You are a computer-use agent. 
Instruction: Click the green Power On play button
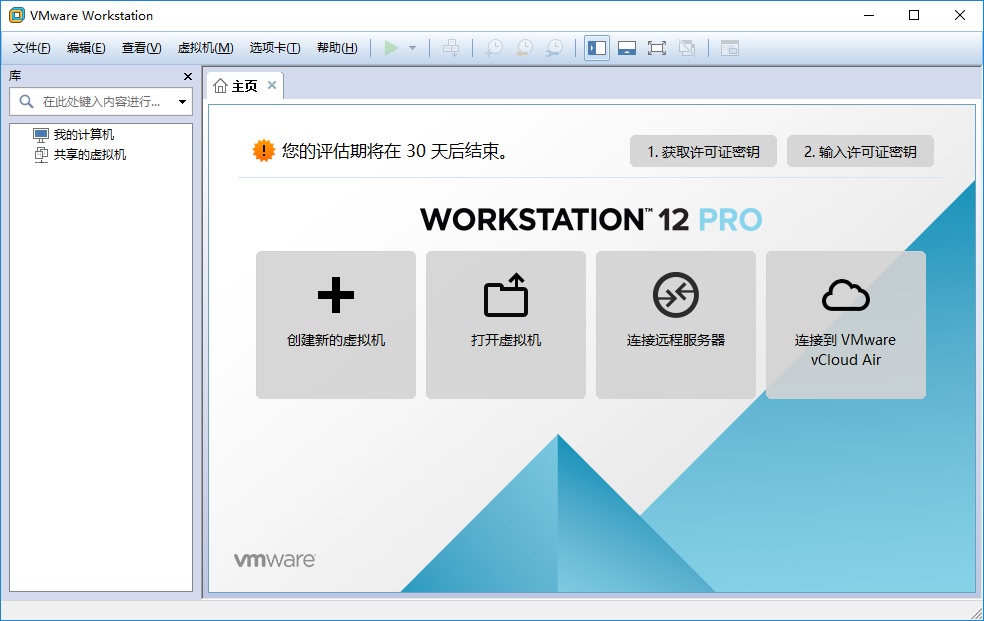[x=391, y=48]
